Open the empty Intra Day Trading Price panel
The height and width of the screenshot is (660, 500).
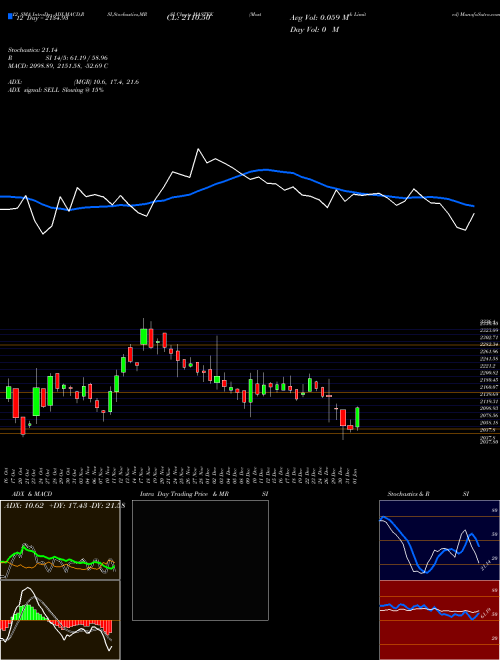[x=200, y=560]
